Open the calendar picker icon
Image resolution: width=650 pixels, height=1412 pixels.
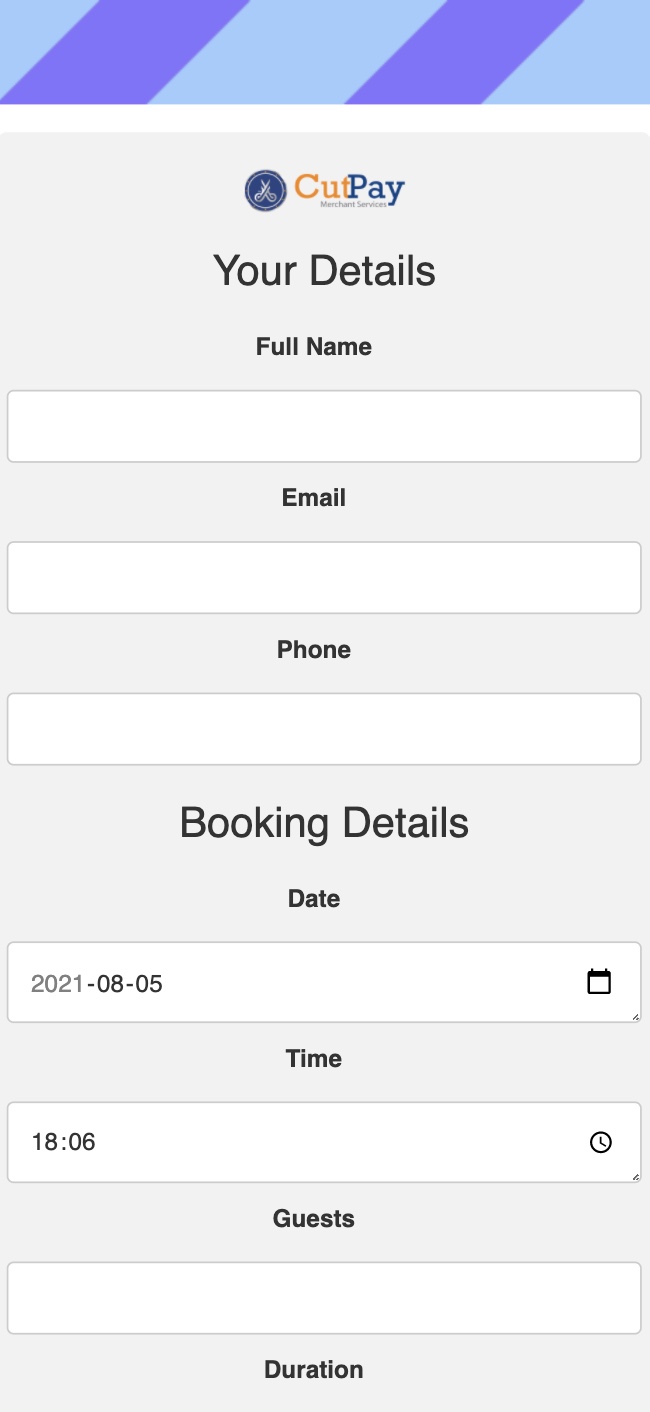pyautogui.click(x=598, y=982)
